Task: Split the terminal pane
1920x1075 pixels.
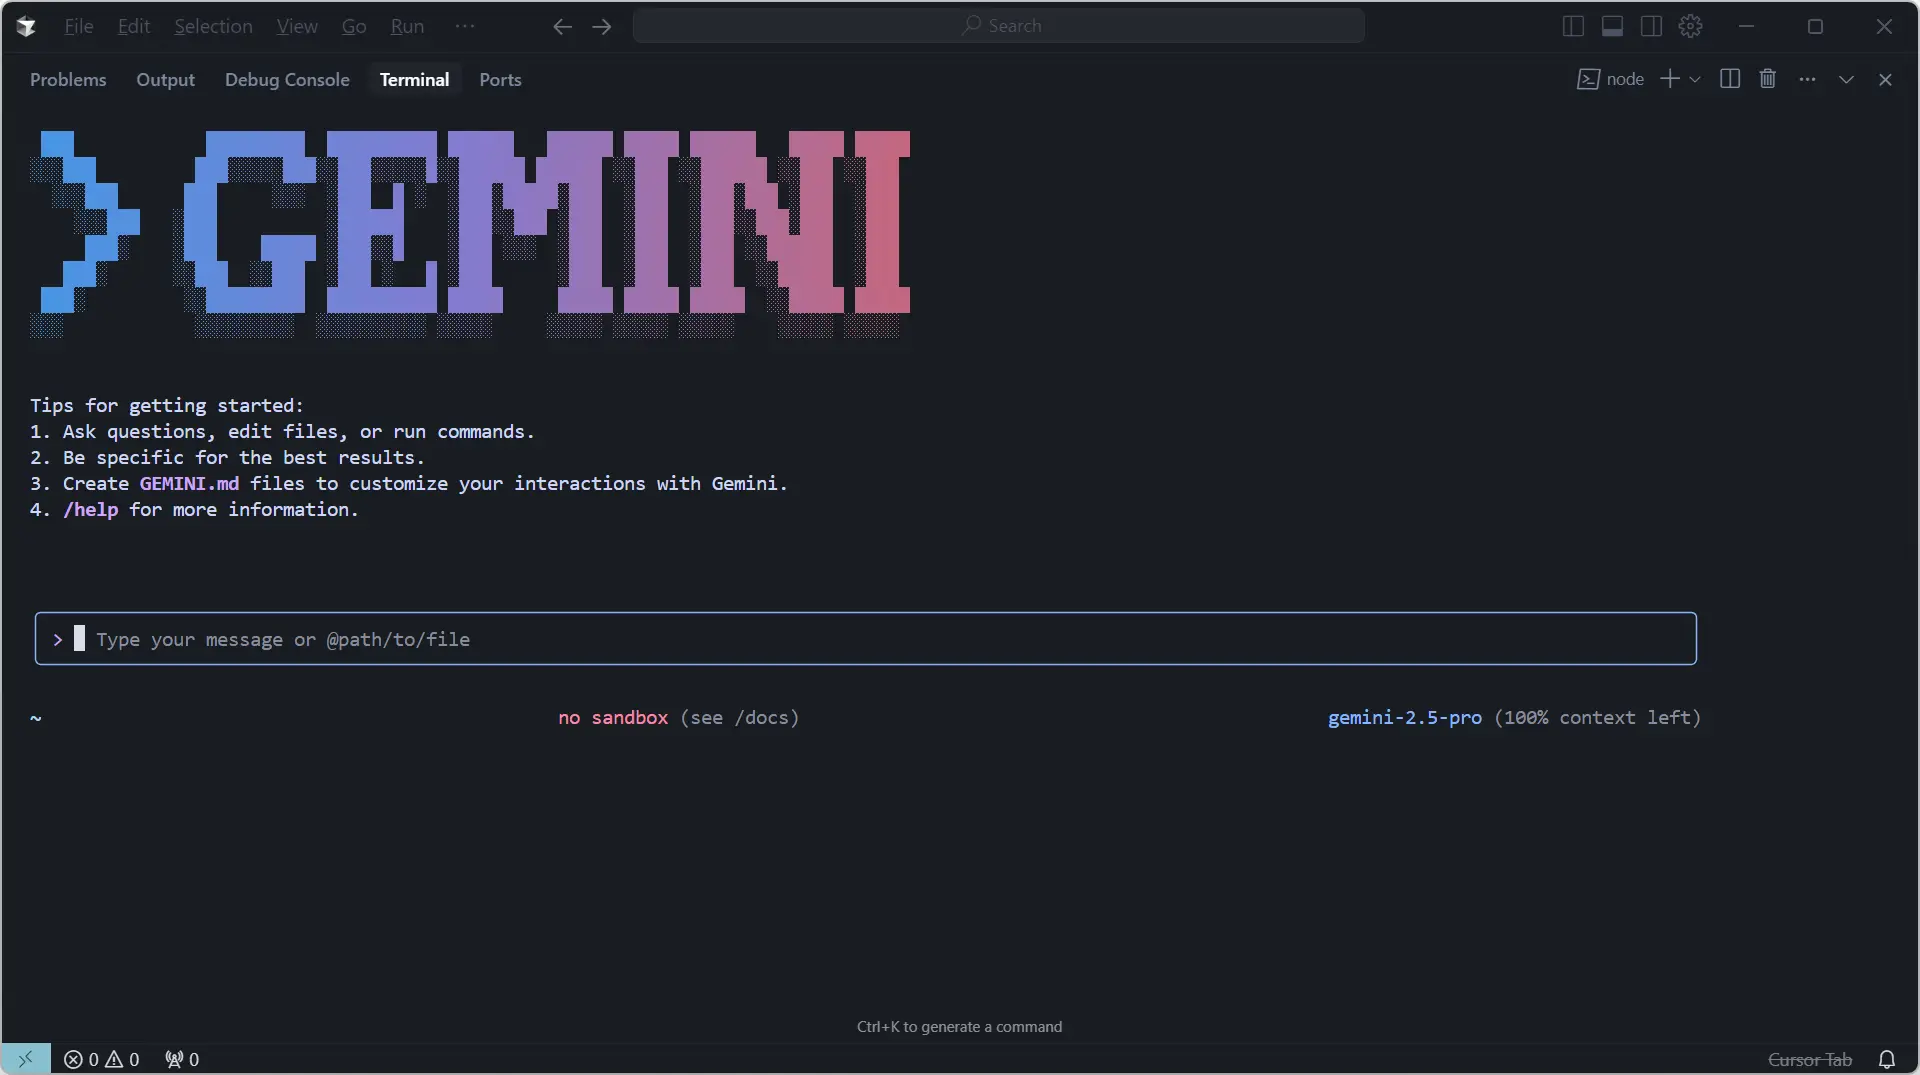Action: pyautogui.click(x=1729, y=79)
